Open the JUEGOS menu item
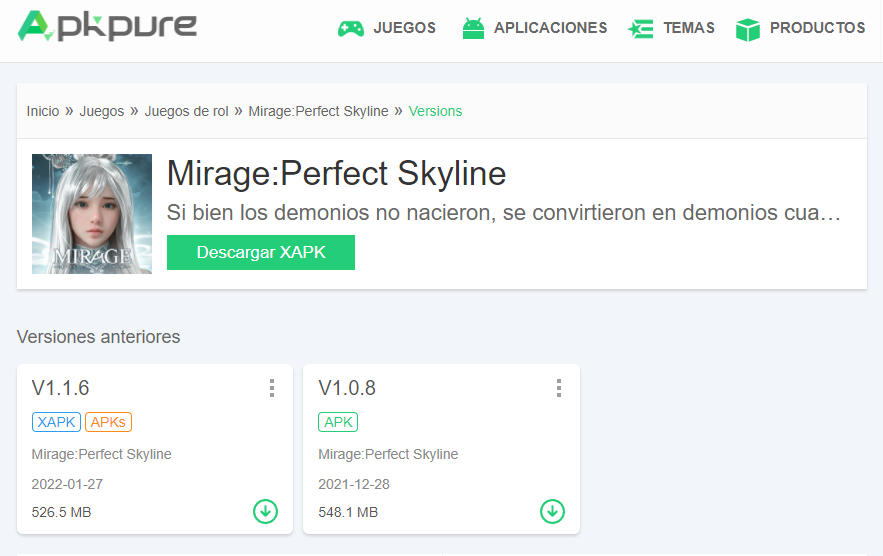The width and height of the screenshot is (883, 556). coord(404,28)
